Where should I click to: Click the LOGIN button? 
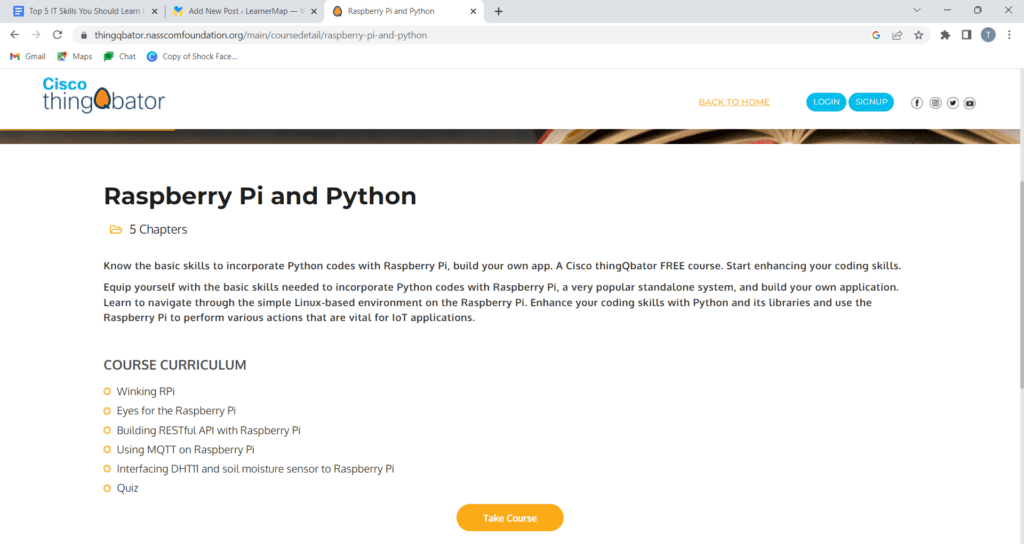tap(826, 102)
